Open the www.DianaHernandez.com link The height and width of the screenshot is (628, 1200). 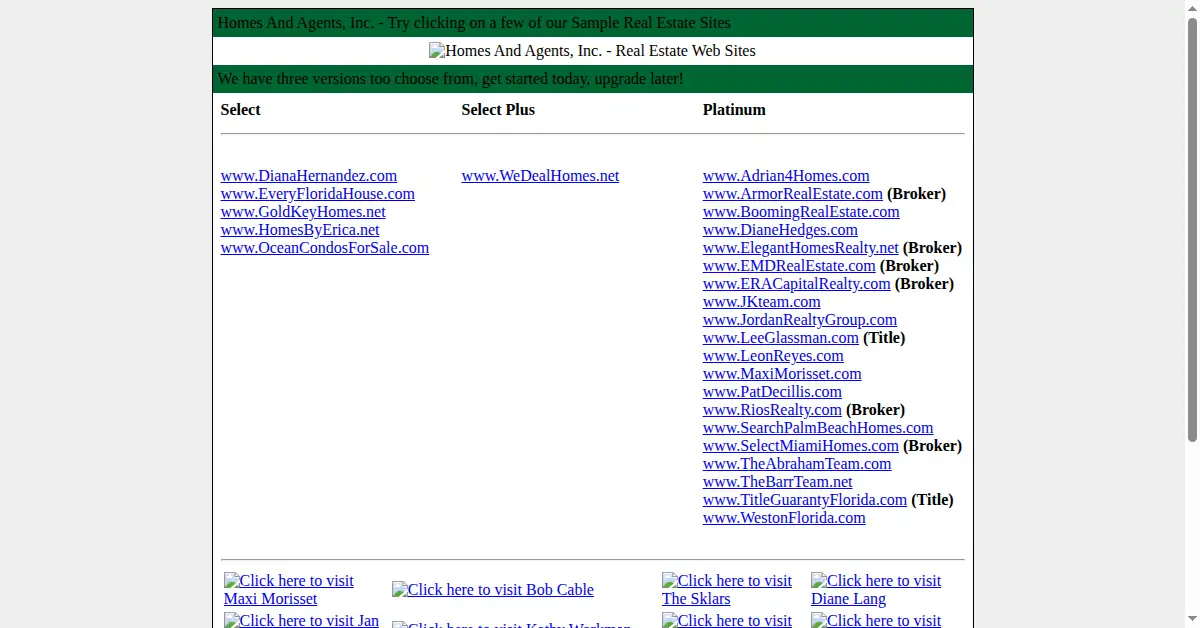pos(309,176)
